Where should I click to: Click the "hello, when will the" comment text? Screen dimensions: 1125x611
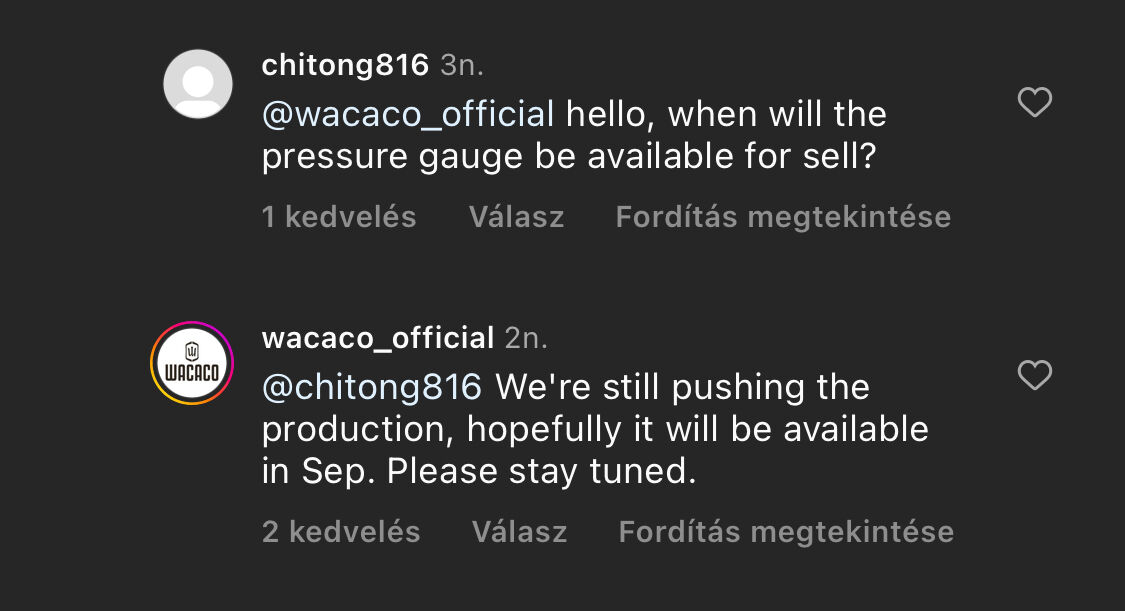coord(726,114)
